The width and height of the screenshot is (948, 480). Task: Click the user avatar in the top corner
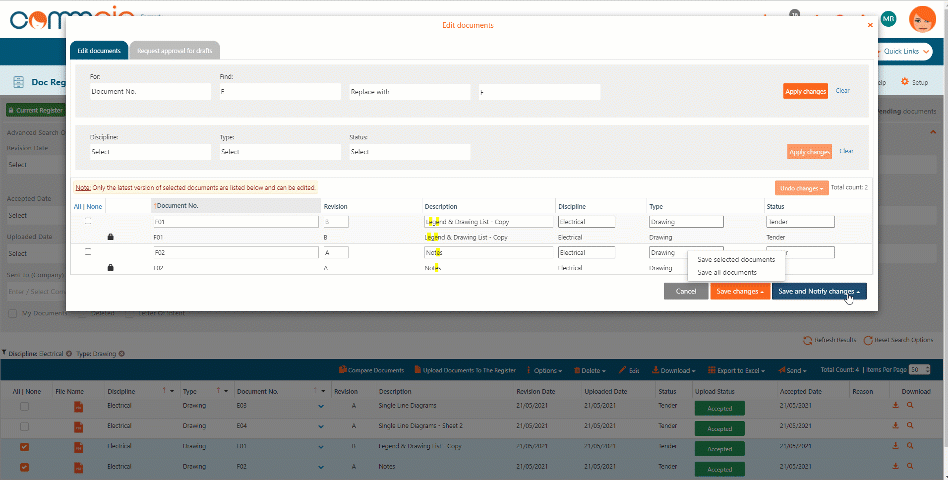tap(922, 19)
